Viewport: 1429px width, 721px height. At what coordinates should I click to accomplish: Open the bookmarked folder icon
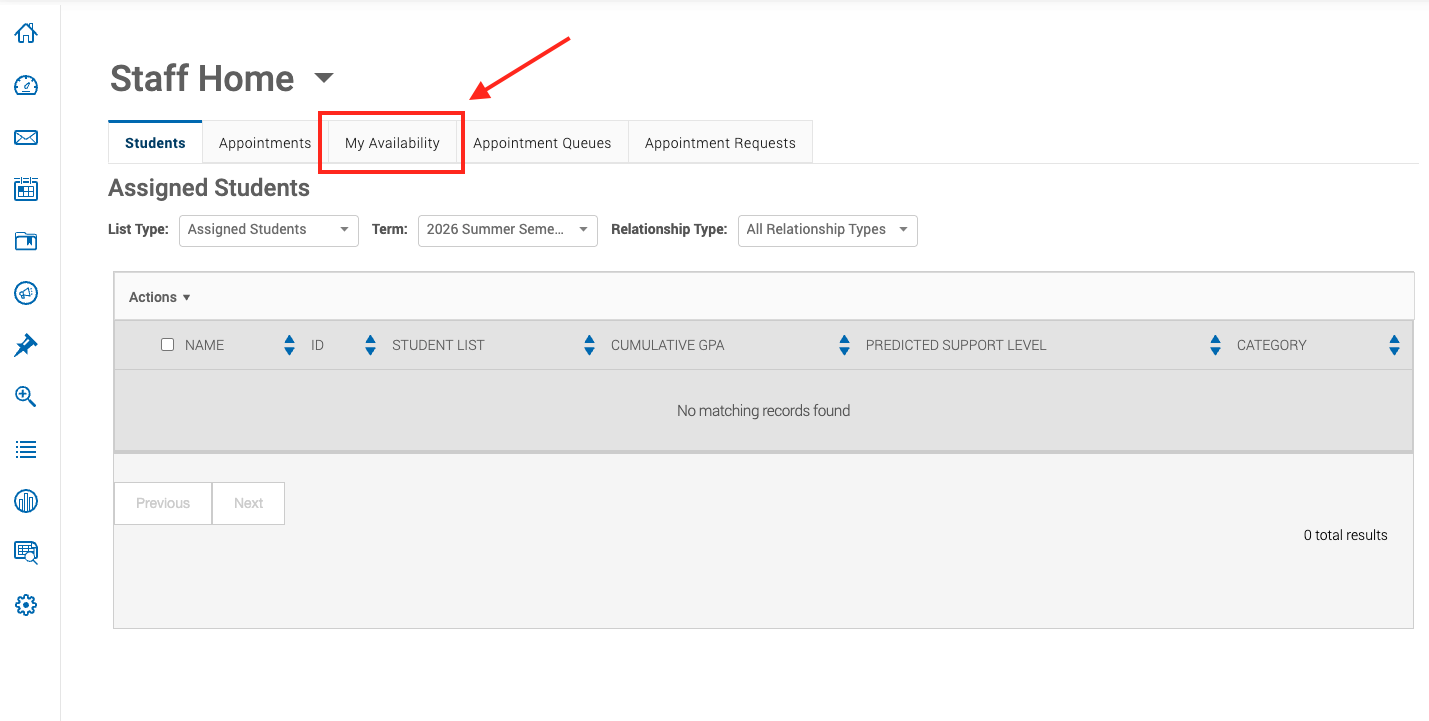(x=26, y=241)
